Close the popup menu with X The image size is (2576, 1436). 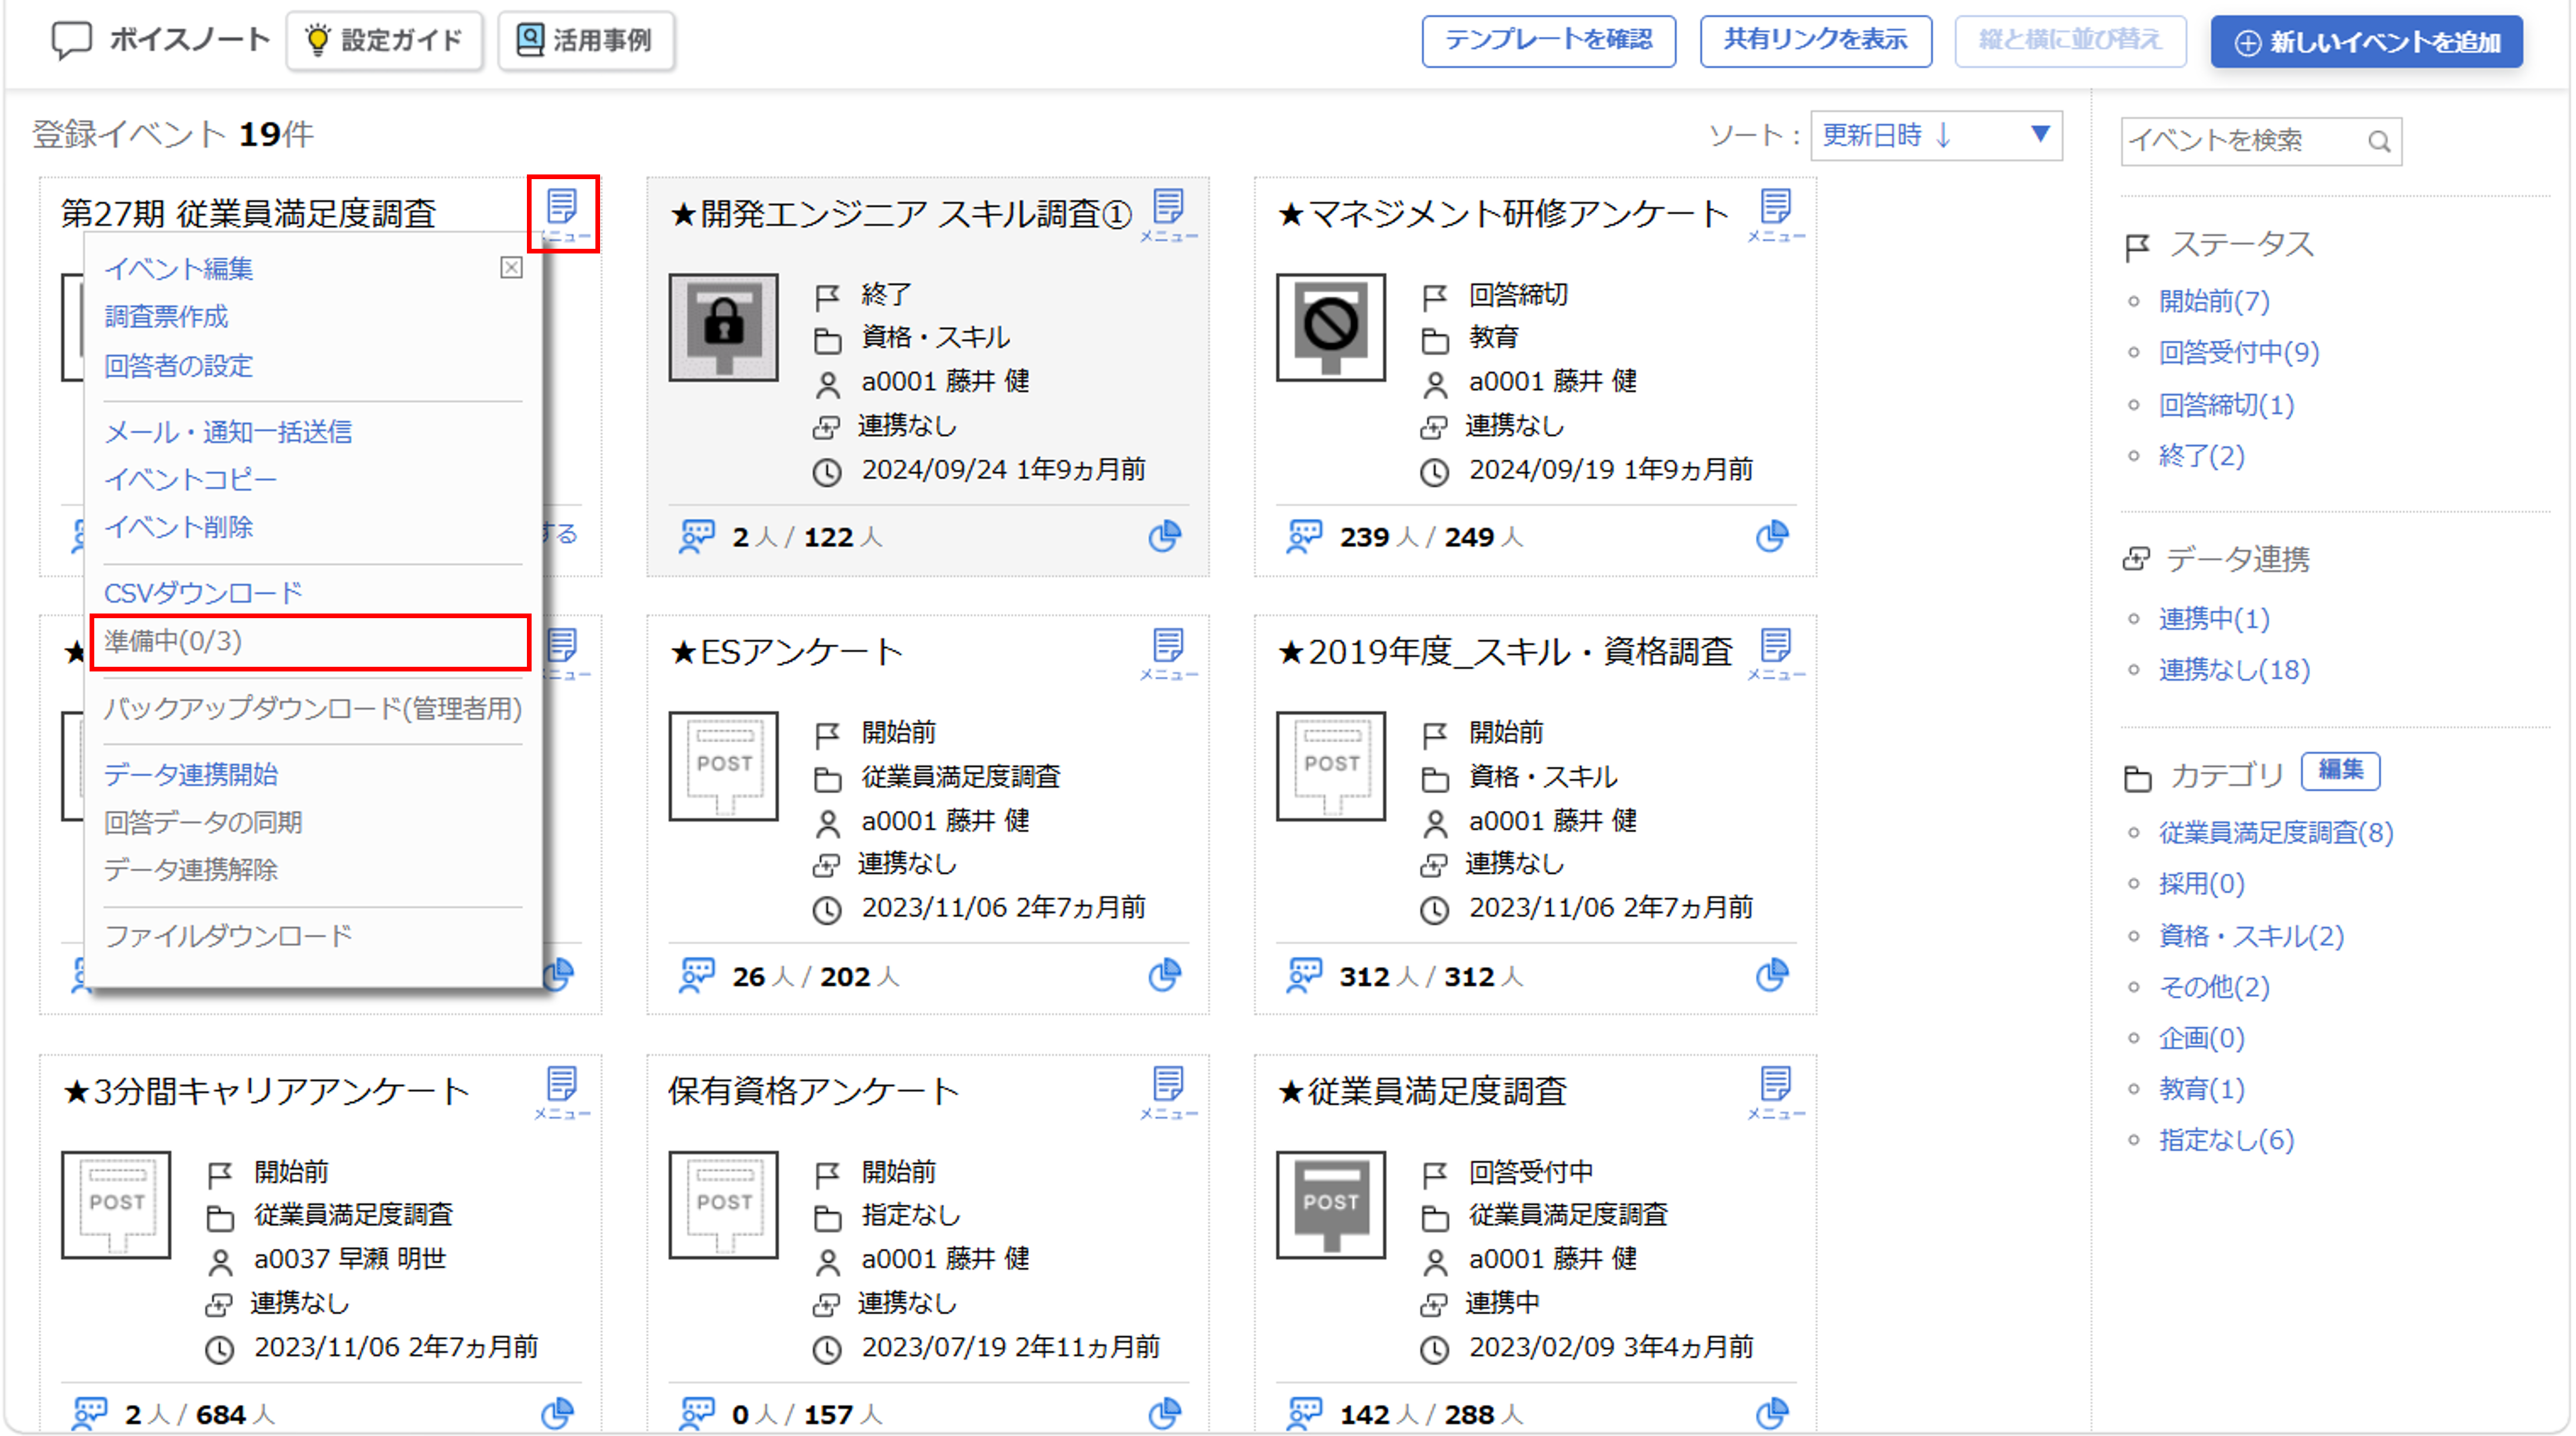point(511,268)
